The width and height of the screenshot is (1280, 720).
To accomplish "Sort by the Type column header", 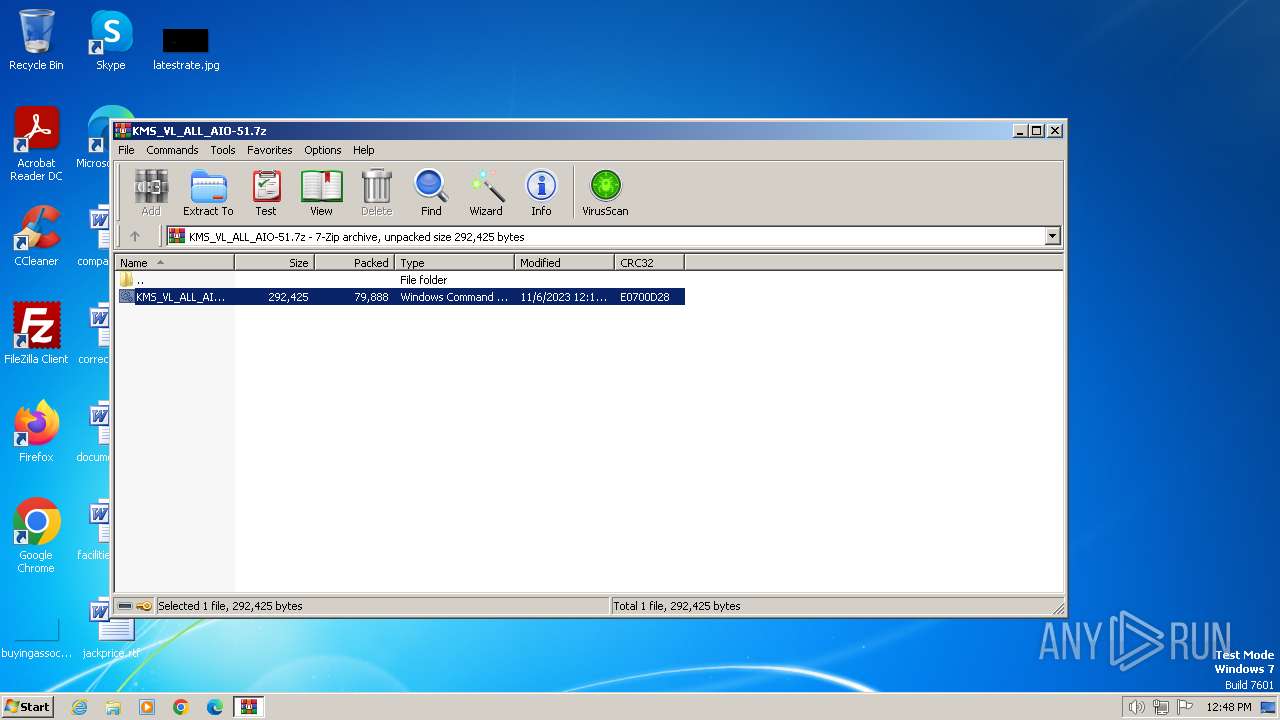I will pyautogui.click(x=455, y=263).
